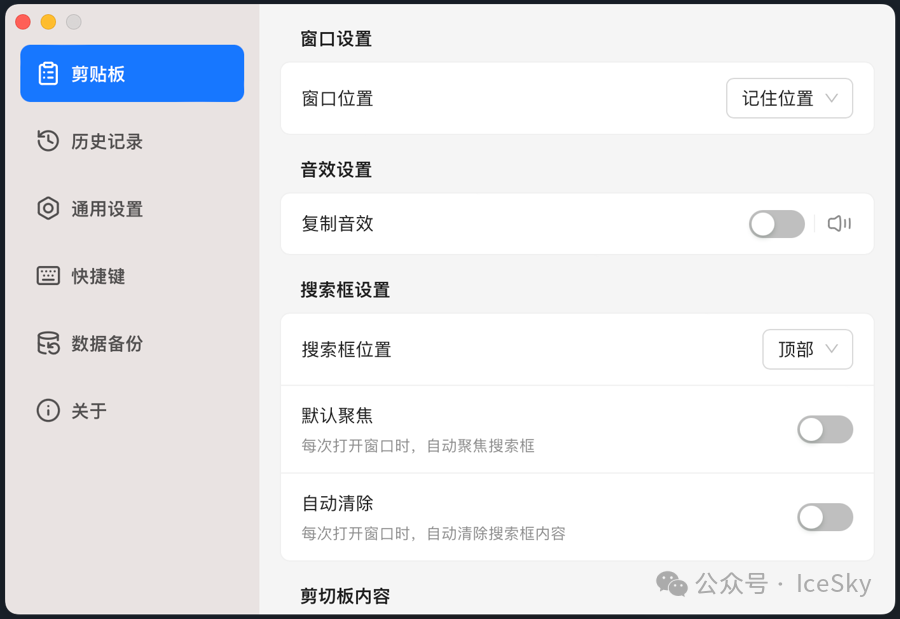The height and width of the screenshot is (619, 900).
Task: Preview copy sound via speaker icon
Action: click(x=839, y=224)
